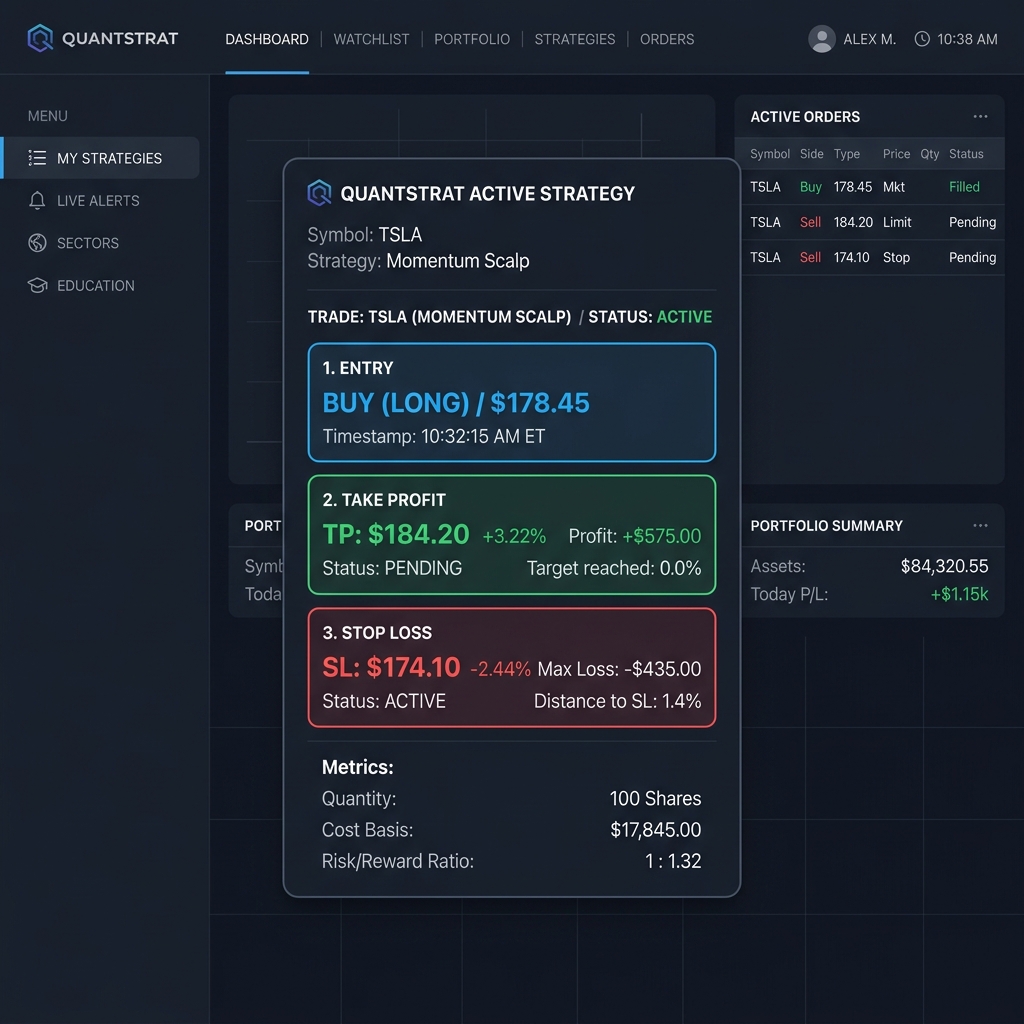1024x1024 pixels.
Task: Select the 2. Take Profit box
Action: click(x=511, y=535)
